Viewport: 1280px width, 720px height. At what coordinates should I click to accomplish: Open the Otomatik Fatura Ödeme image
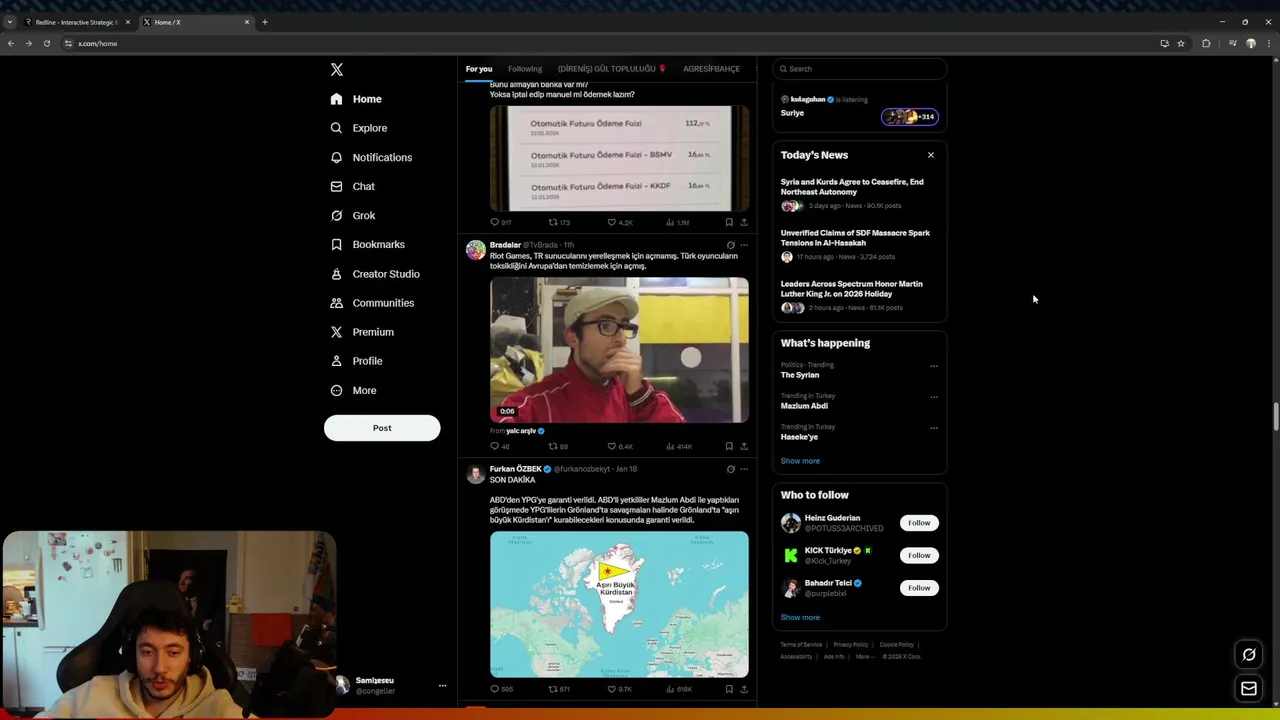[619, 158]
